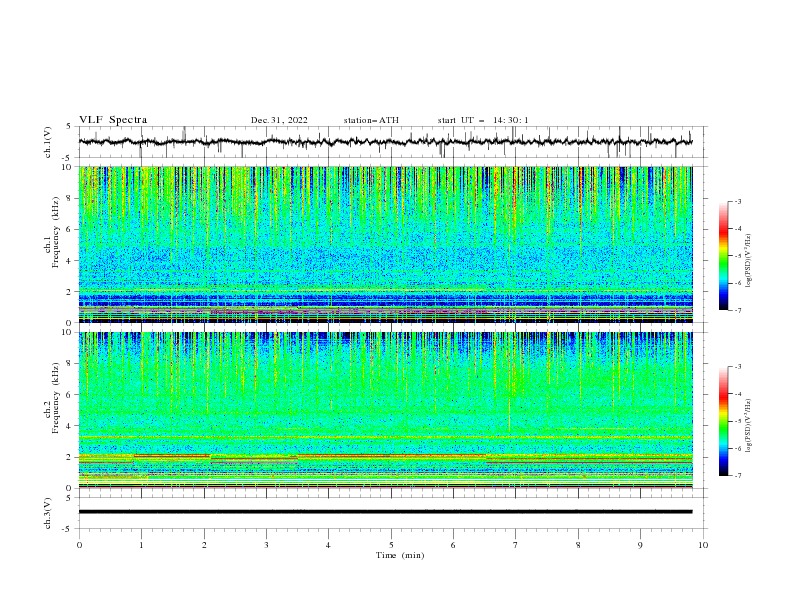
Task: Click the "-7" tick on ch.1 colorbar
Action: click(x=737, y=310)
